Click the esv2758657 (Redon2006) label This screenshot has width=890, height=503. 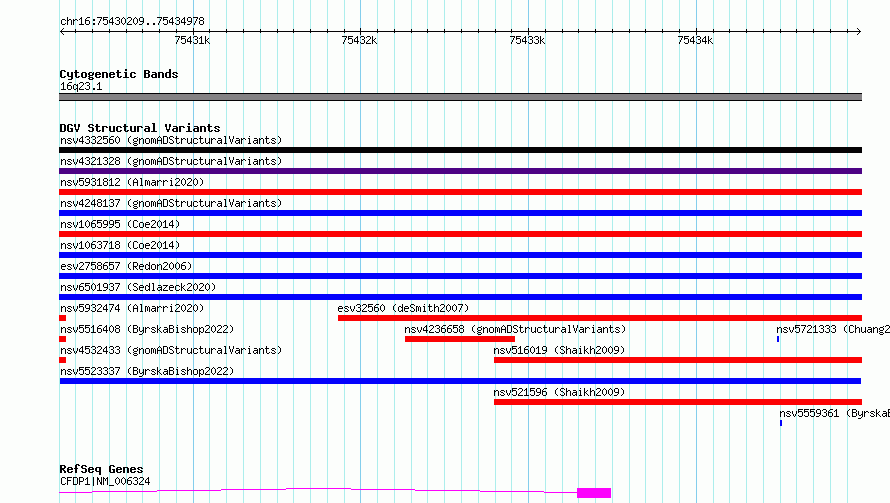(126, 266)
